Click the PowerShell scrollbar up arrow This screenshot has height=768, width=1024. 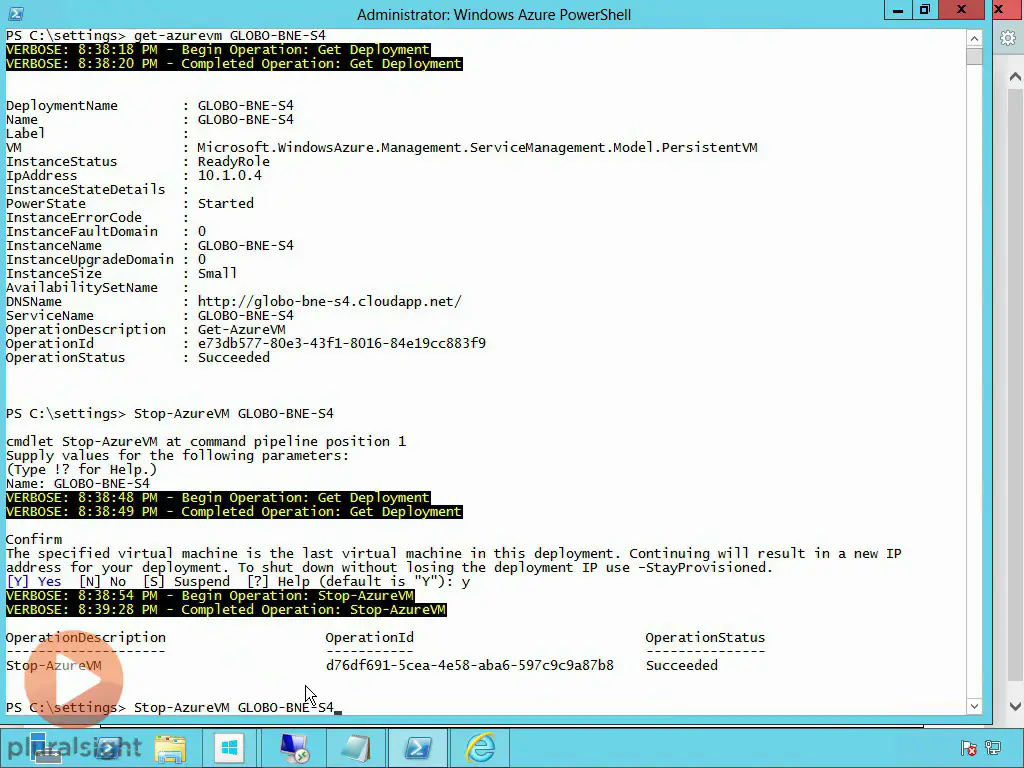coord(974,38)
